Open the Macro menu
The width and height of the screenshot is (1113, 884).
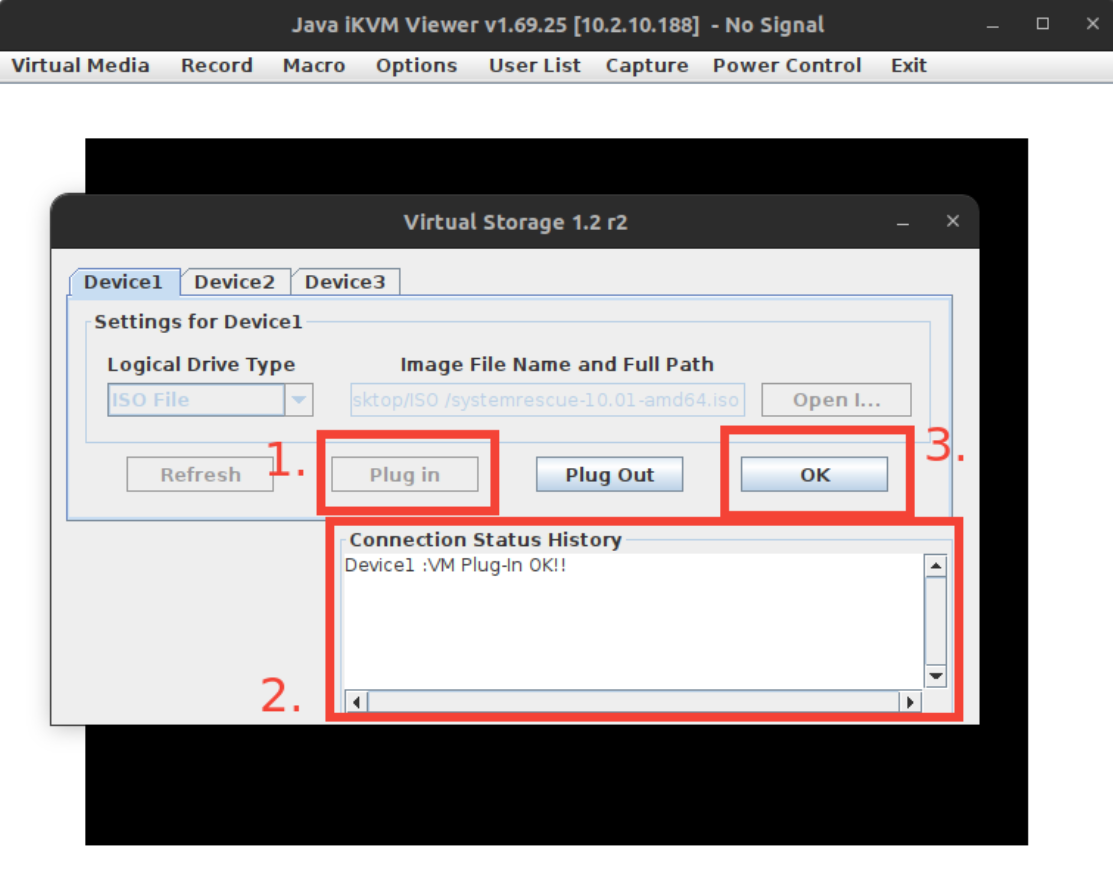point(314,66)
